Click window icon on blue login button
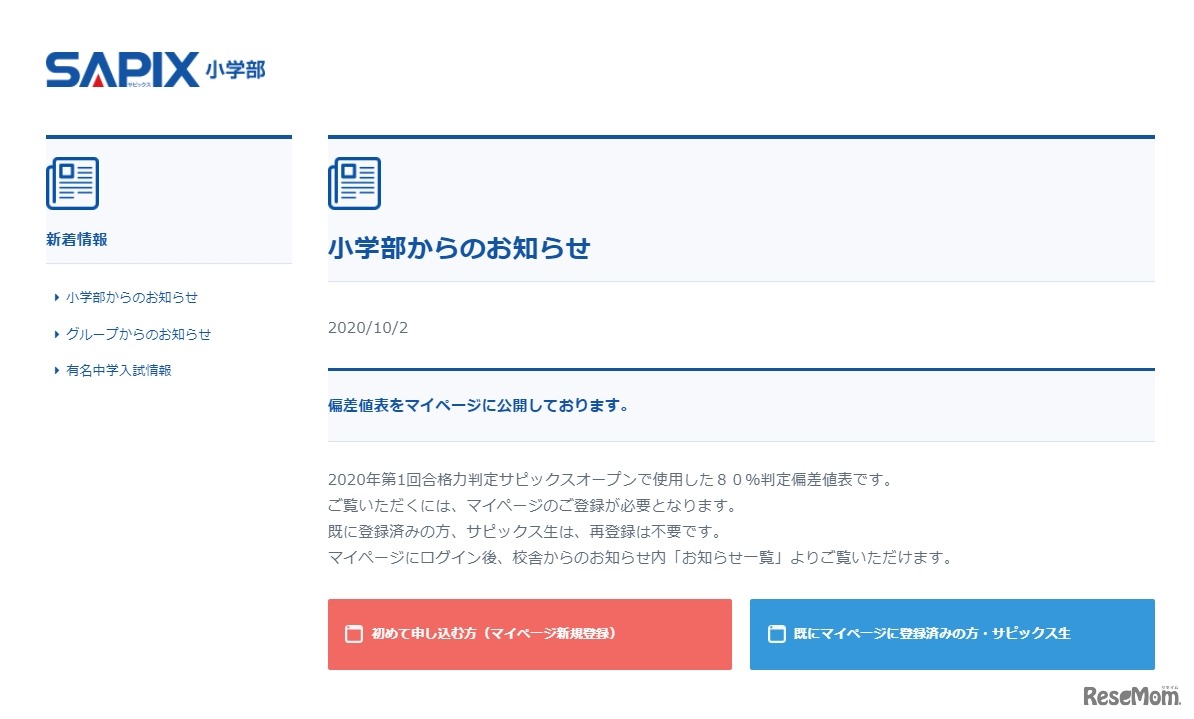The width and height of the screenshot is (1194, 719). [776, 634]
